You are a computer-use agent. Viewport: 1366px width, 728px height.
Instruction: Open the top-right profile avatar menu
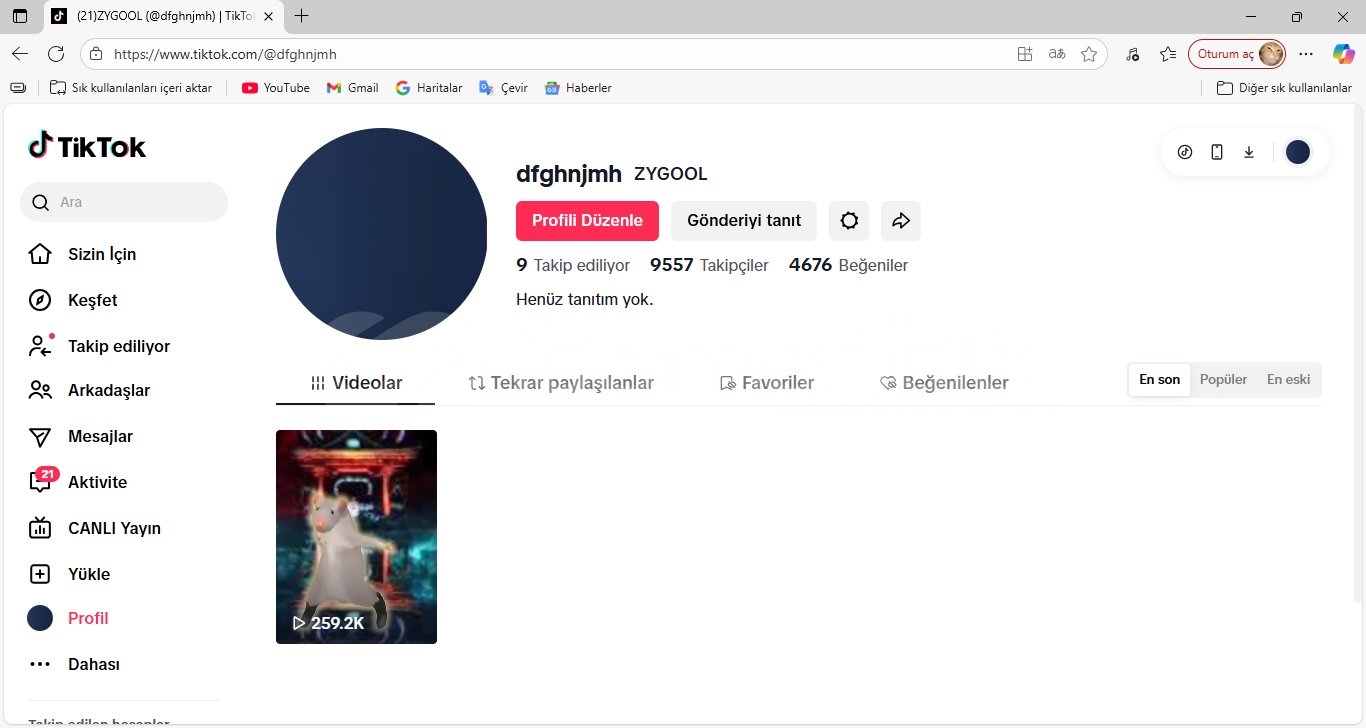(x=1298, y=152)
